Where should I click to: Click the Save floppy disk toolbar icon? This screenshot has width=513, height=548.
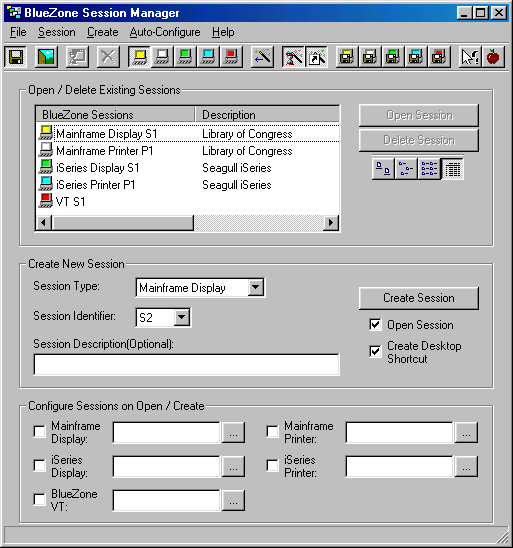(x=15, y=57)
